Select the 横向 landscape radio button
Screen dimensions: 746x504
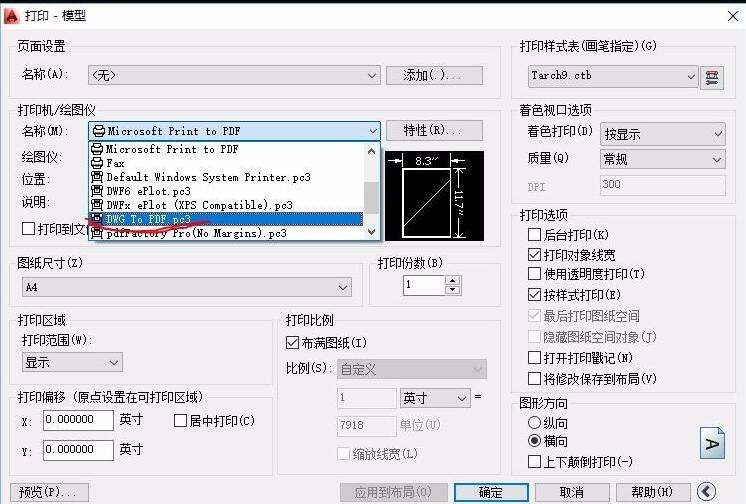tap(535, 441)
